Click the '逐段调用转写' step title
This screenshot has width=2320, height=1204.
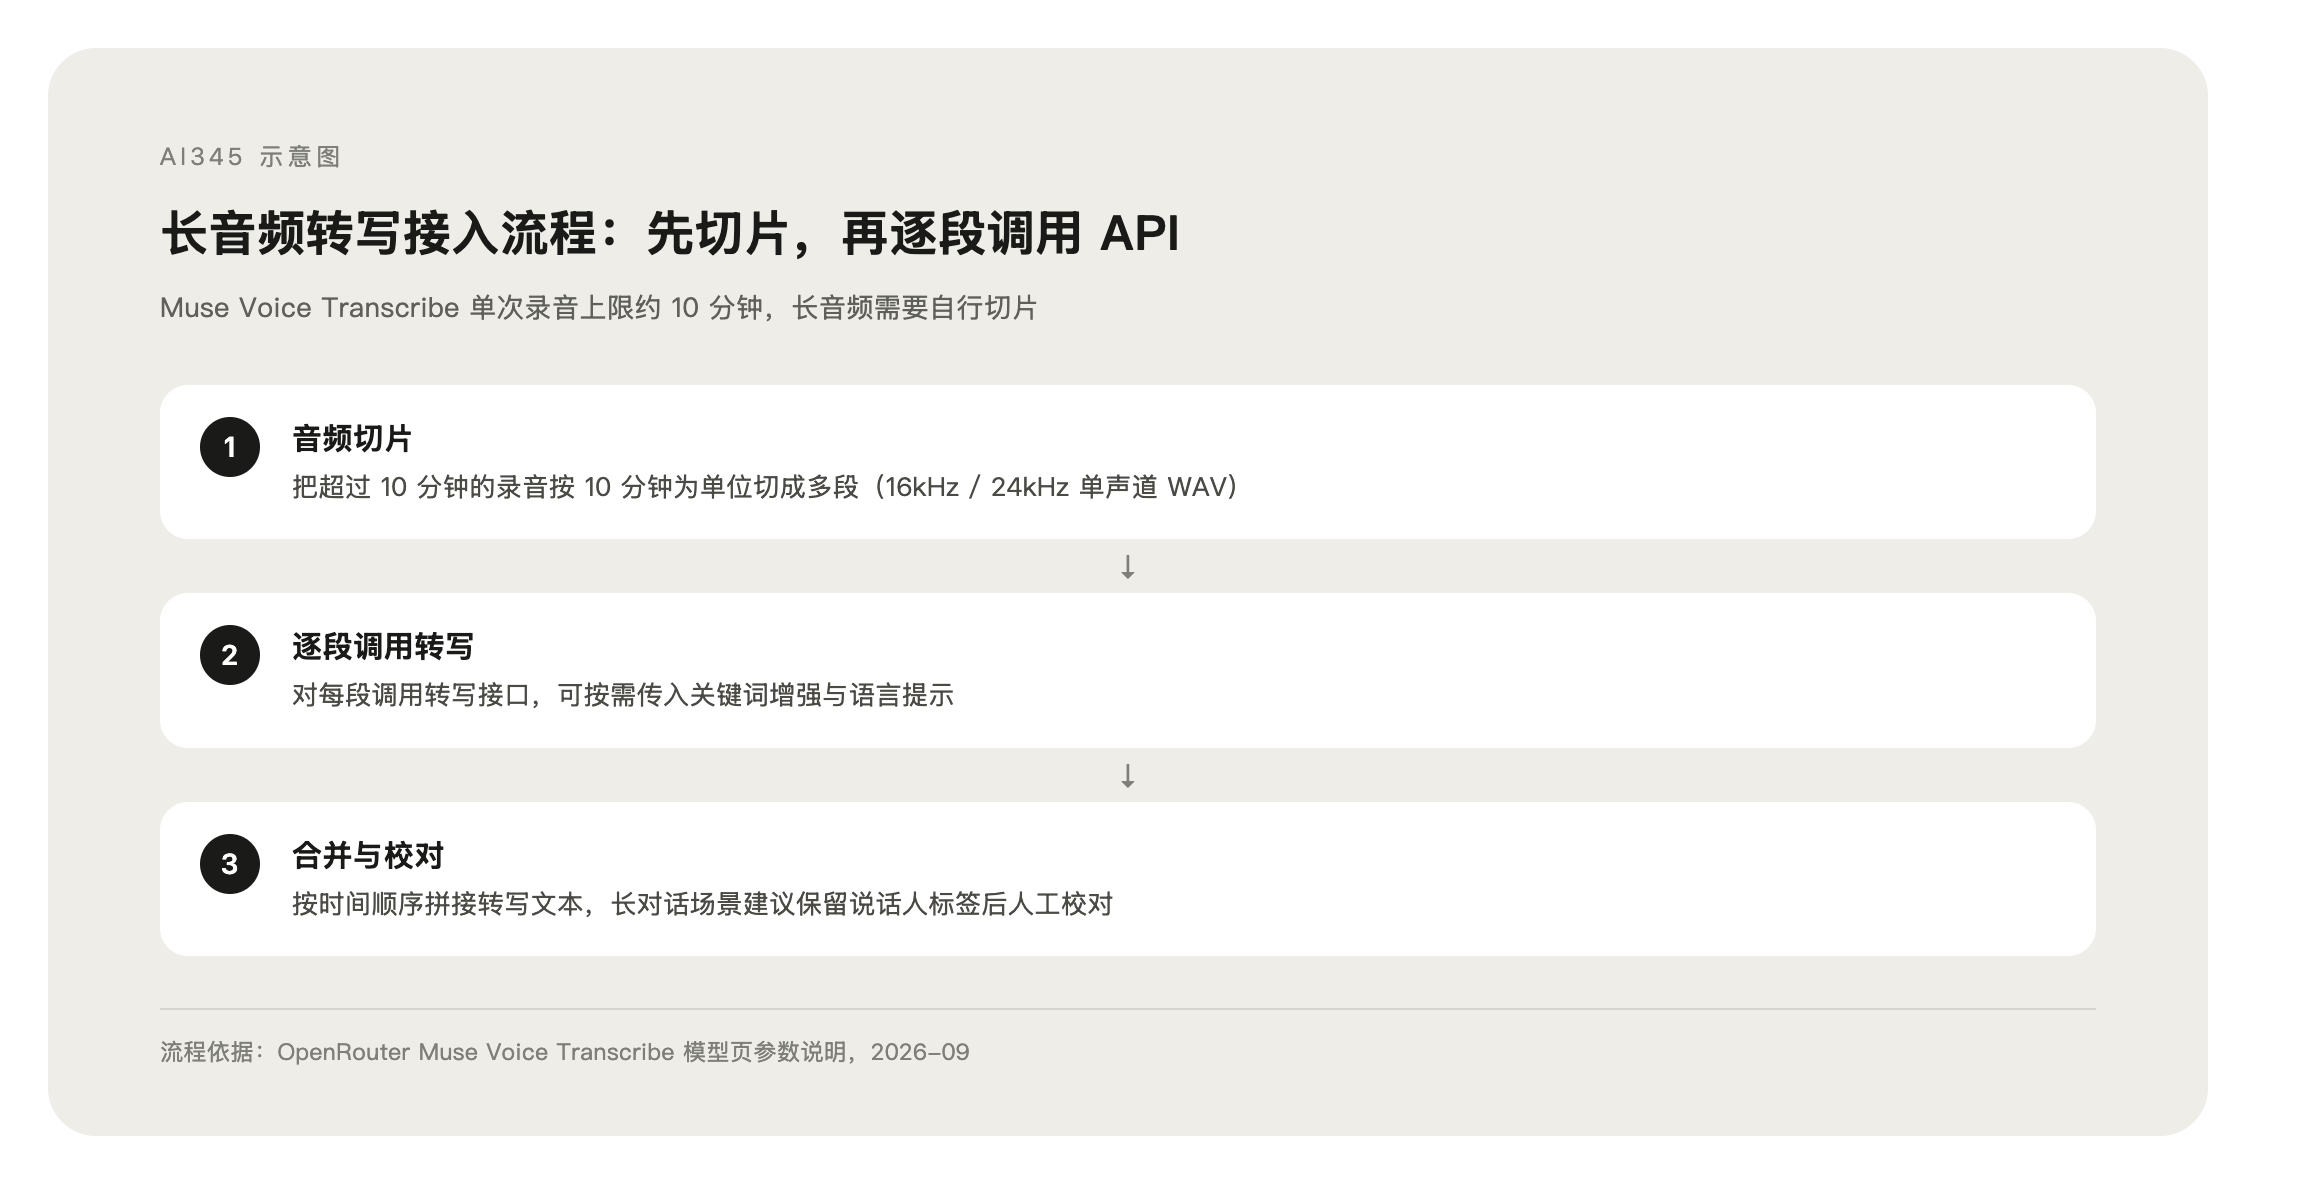[x=383, y=647]
